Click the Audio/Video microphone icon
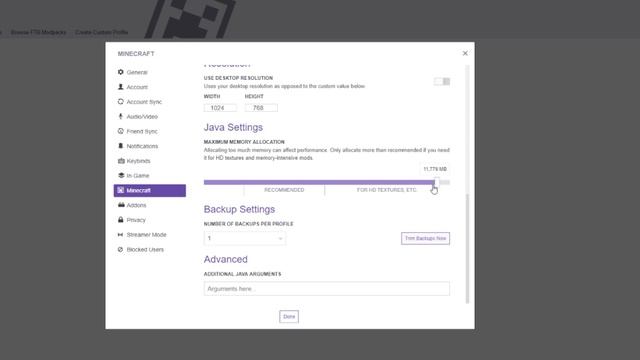640x360 pixels. coord(120,116)
